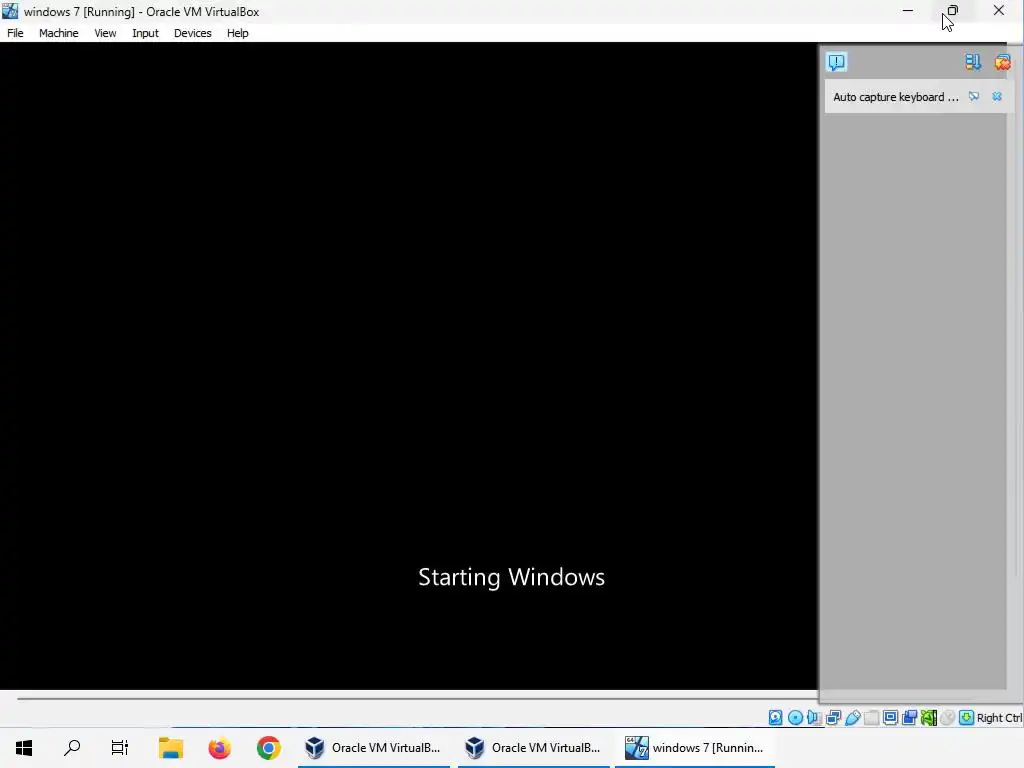Open Task View on the taskbar
This screenshot has height=768, width=1024.
(120, 748)
